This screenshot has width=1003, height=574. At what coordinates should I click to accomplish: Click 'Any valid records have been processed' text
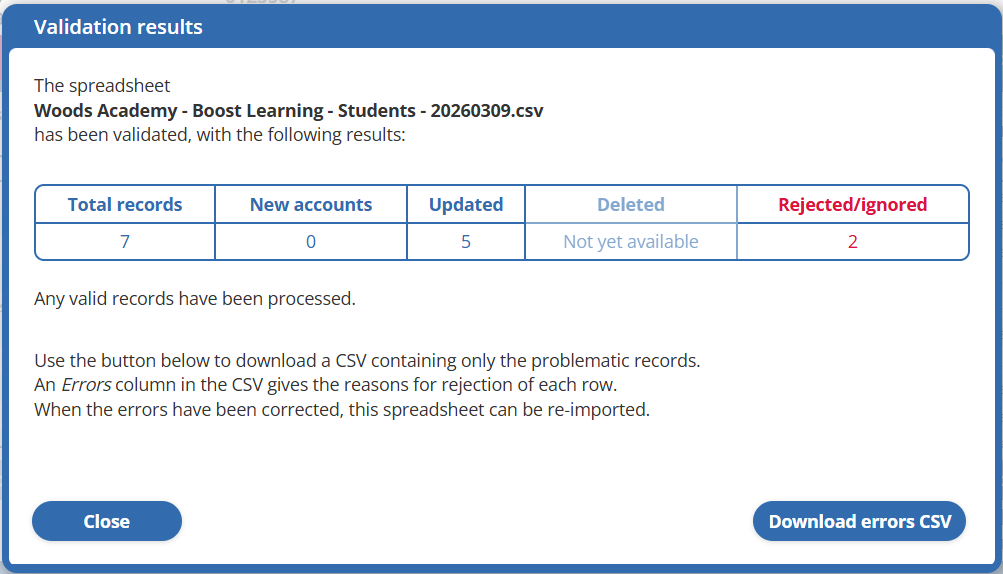pos(195,298)
